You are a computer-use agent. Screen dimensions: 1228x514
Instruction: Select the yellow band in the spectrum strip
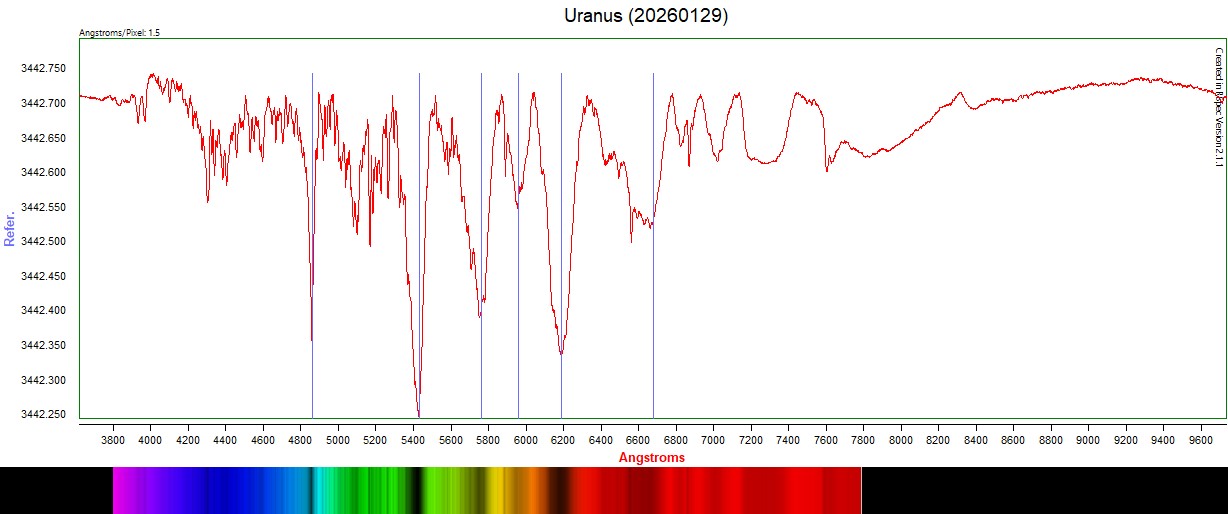pos(494,490)
